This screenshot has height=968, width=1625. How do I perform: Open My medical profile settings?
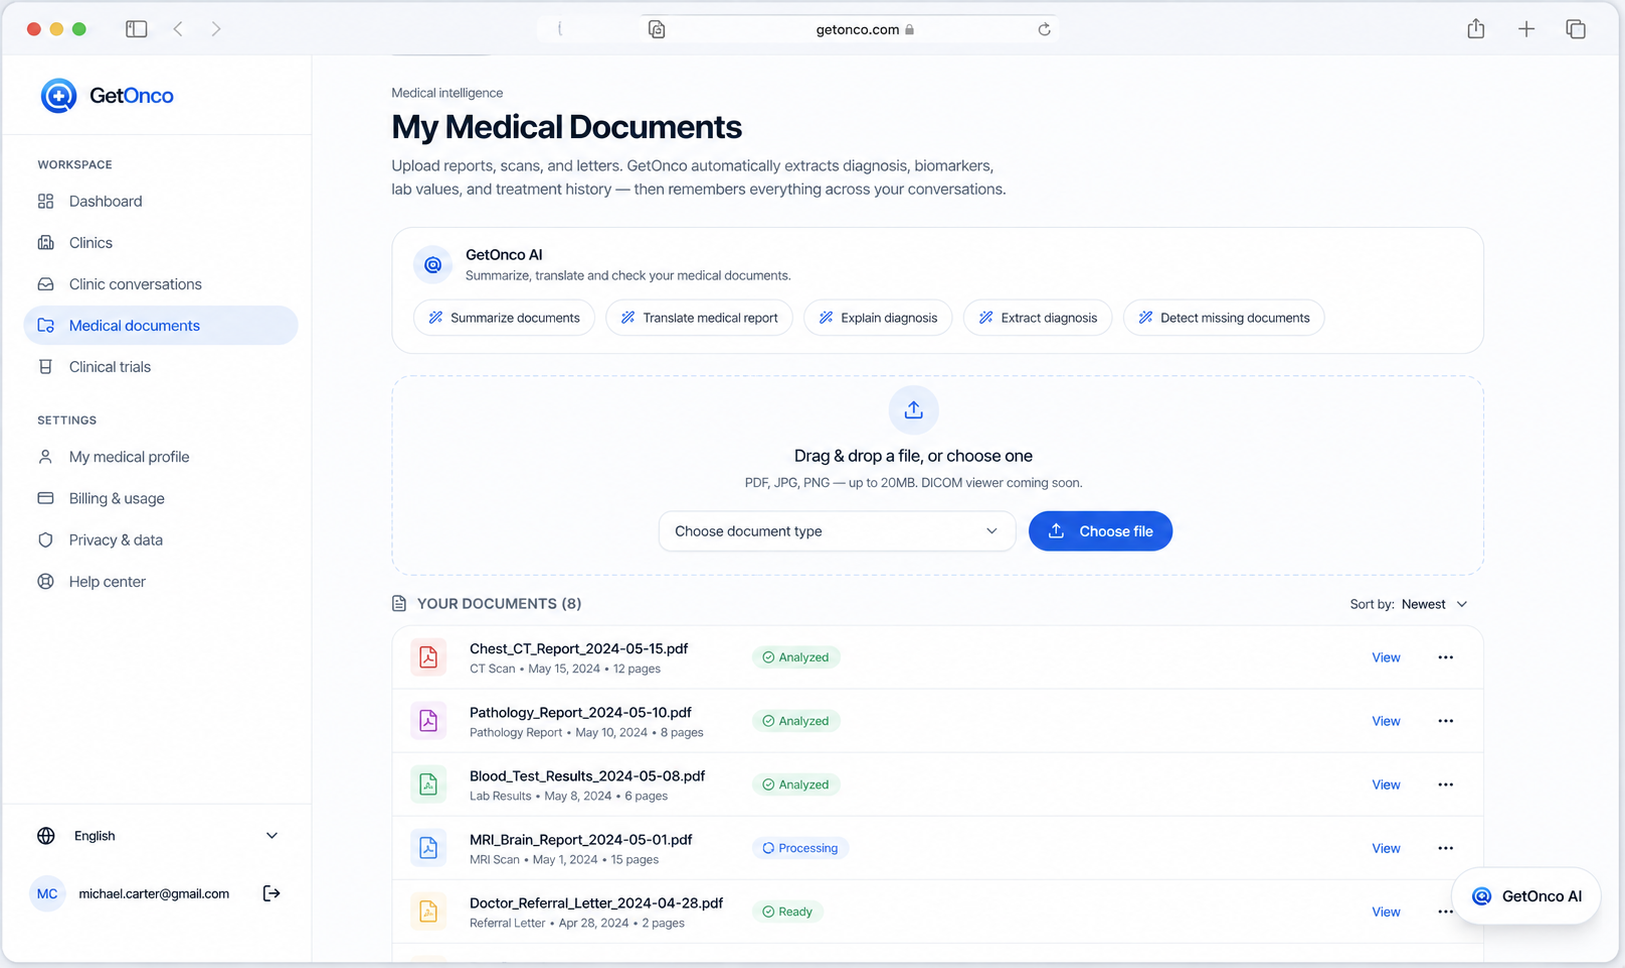160,457
